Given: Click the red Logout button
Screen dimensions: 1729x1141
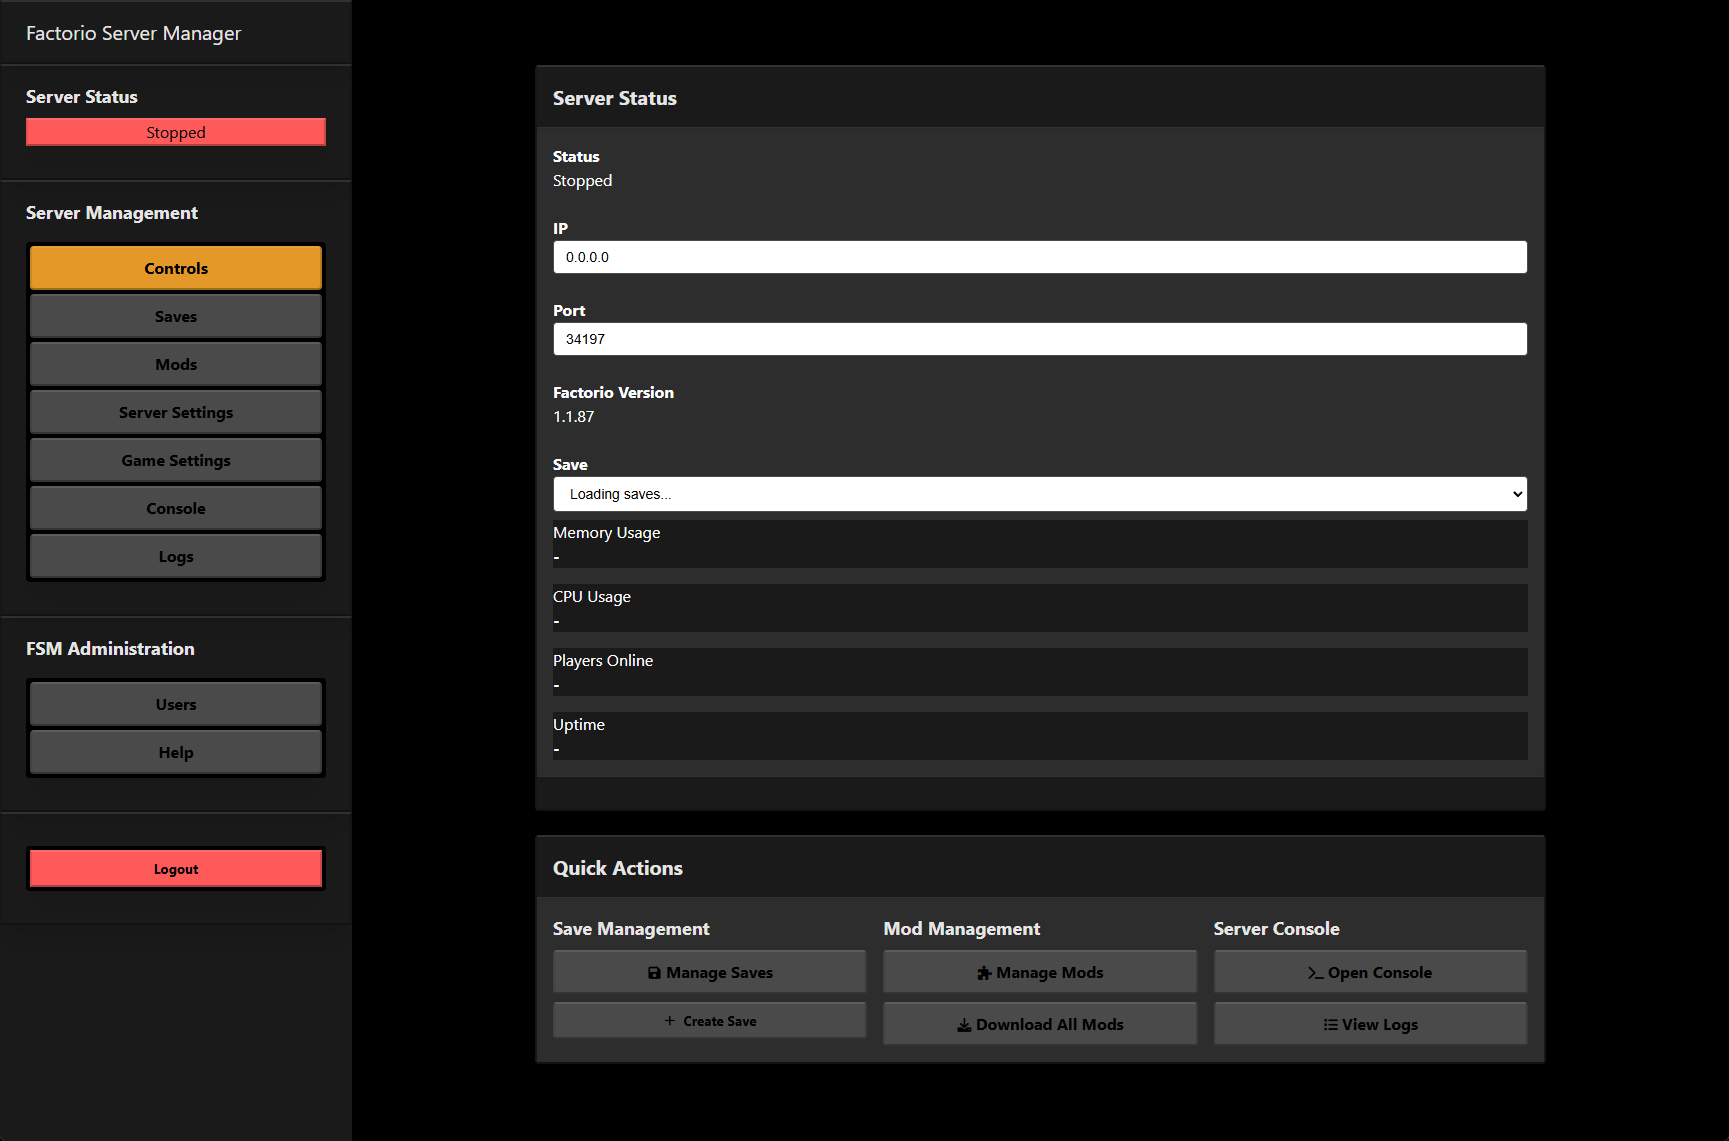Looking at the screenshot, I should pos(176,869).
